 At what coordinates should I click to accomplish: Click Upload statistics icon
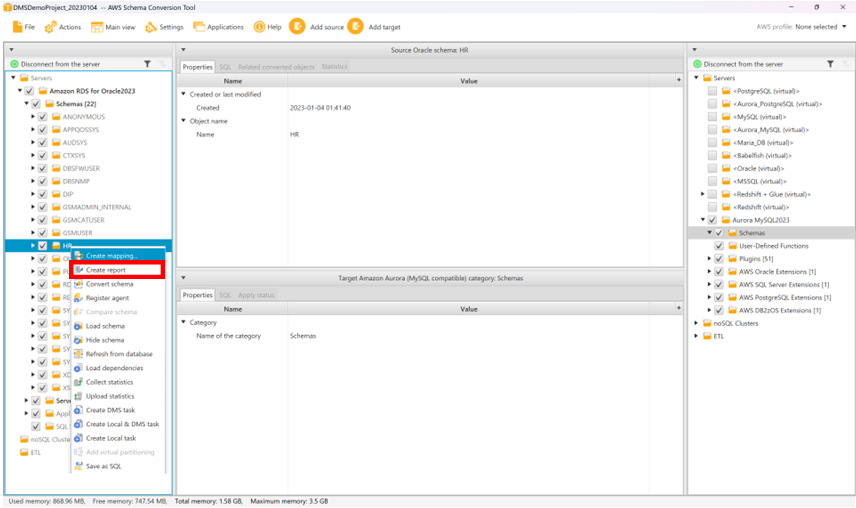(78, 396)
